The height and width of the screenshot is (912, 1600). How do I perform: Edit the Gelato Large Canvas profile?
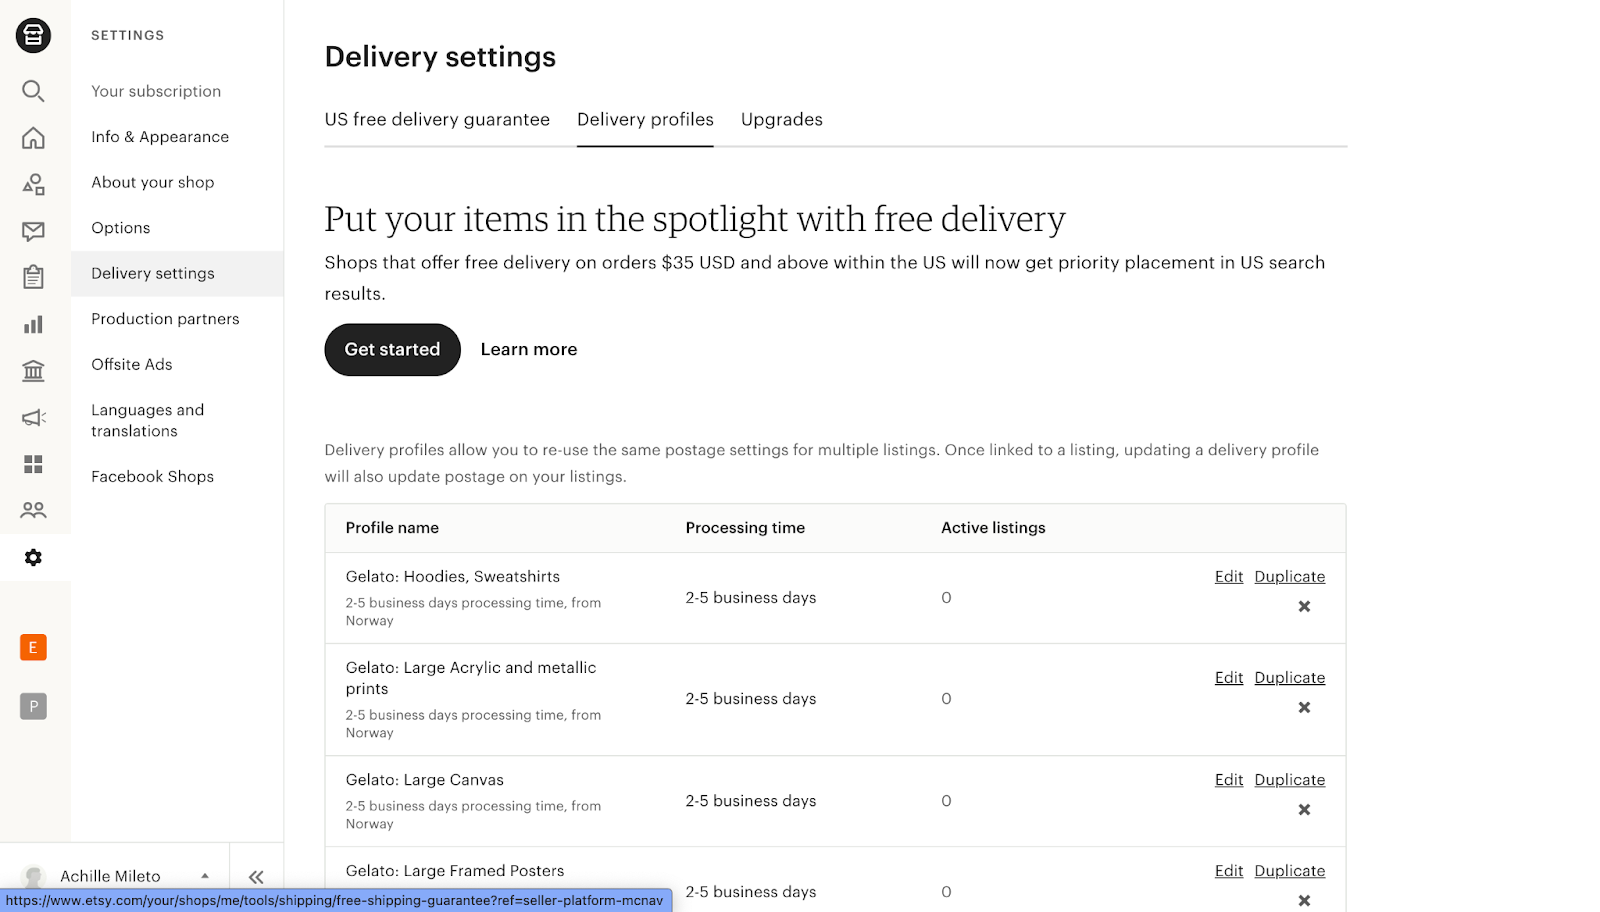[x=1228, y=780]
